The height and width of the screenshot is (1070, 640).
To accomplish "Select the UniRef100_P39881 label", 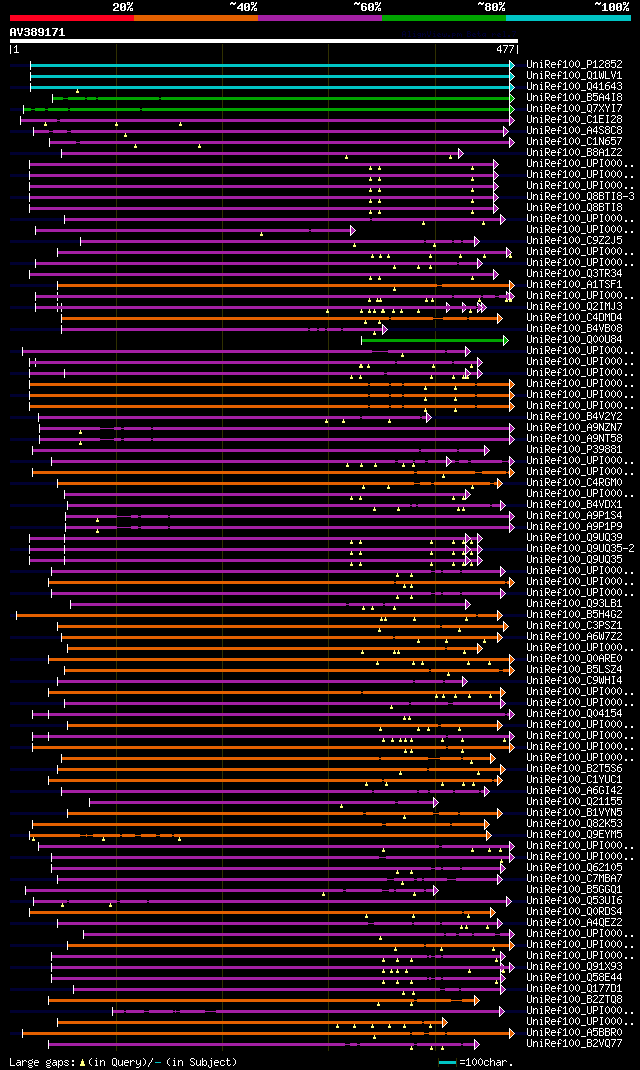I will pyautogui.click(x=574, y=450).
